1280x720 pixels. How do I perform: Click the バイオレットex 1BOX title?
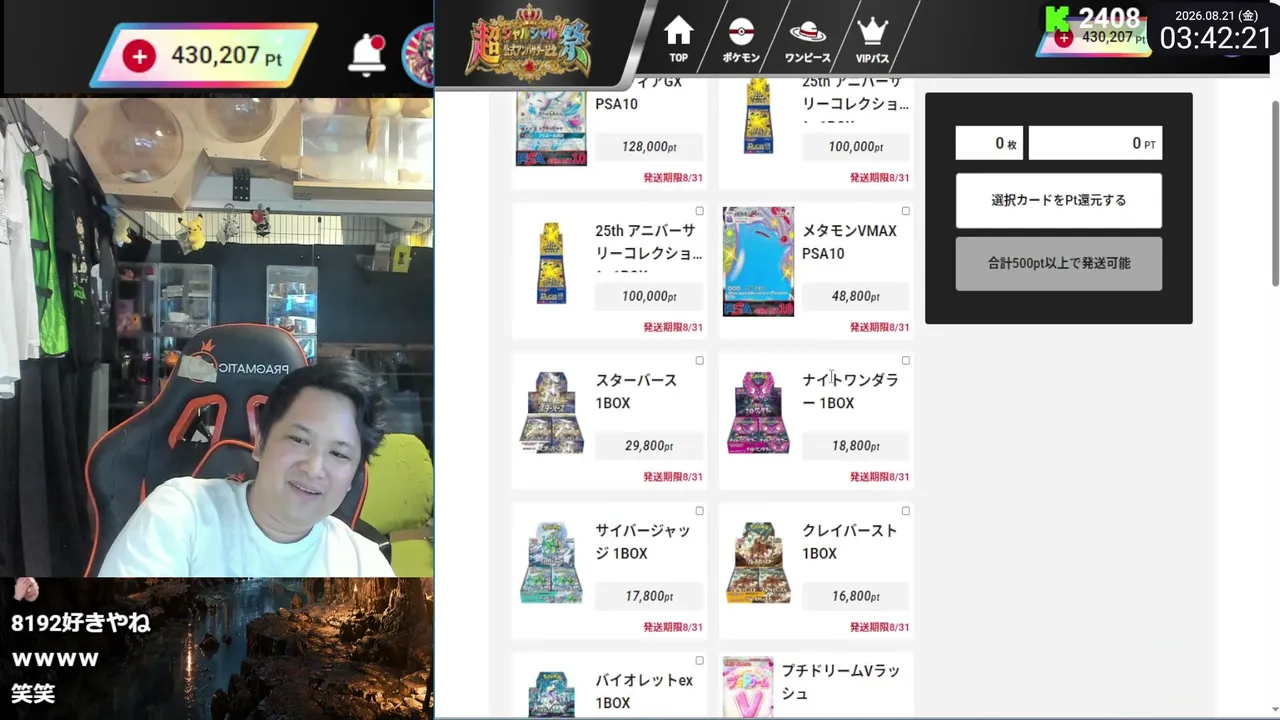[x=644, y=692]
